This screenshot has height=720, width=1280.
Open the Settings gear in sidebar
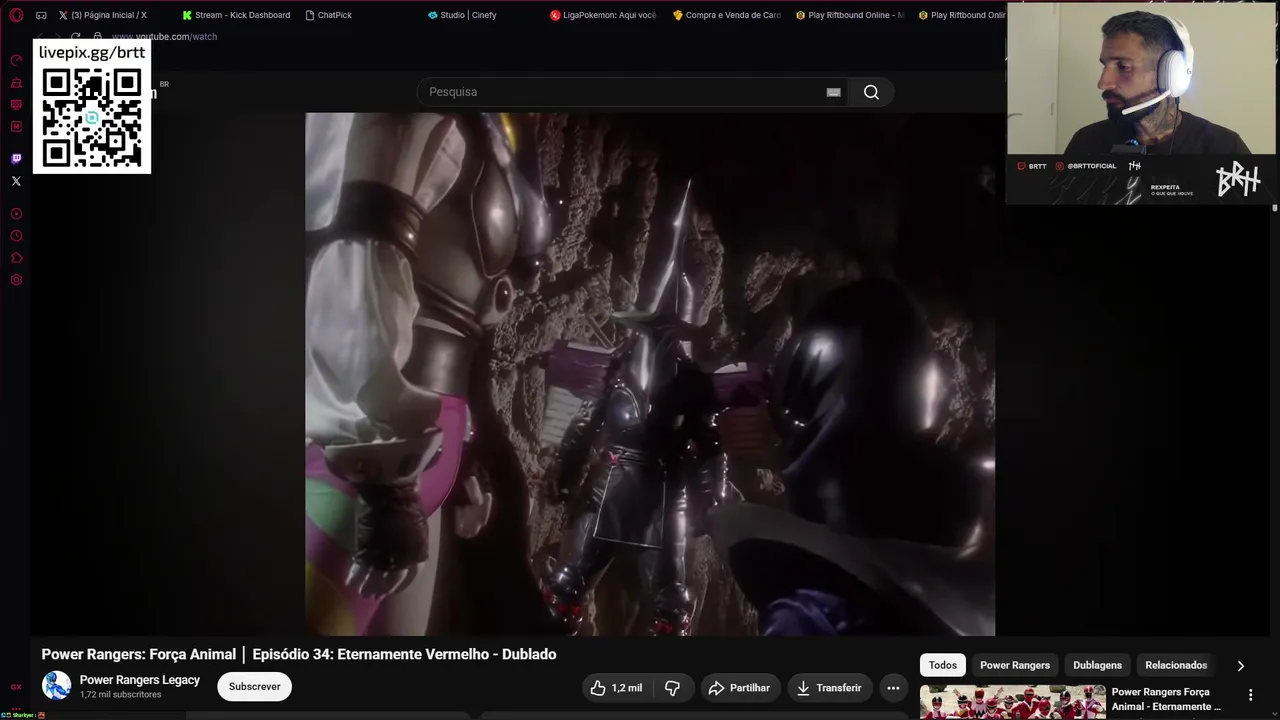click(16, 280)
